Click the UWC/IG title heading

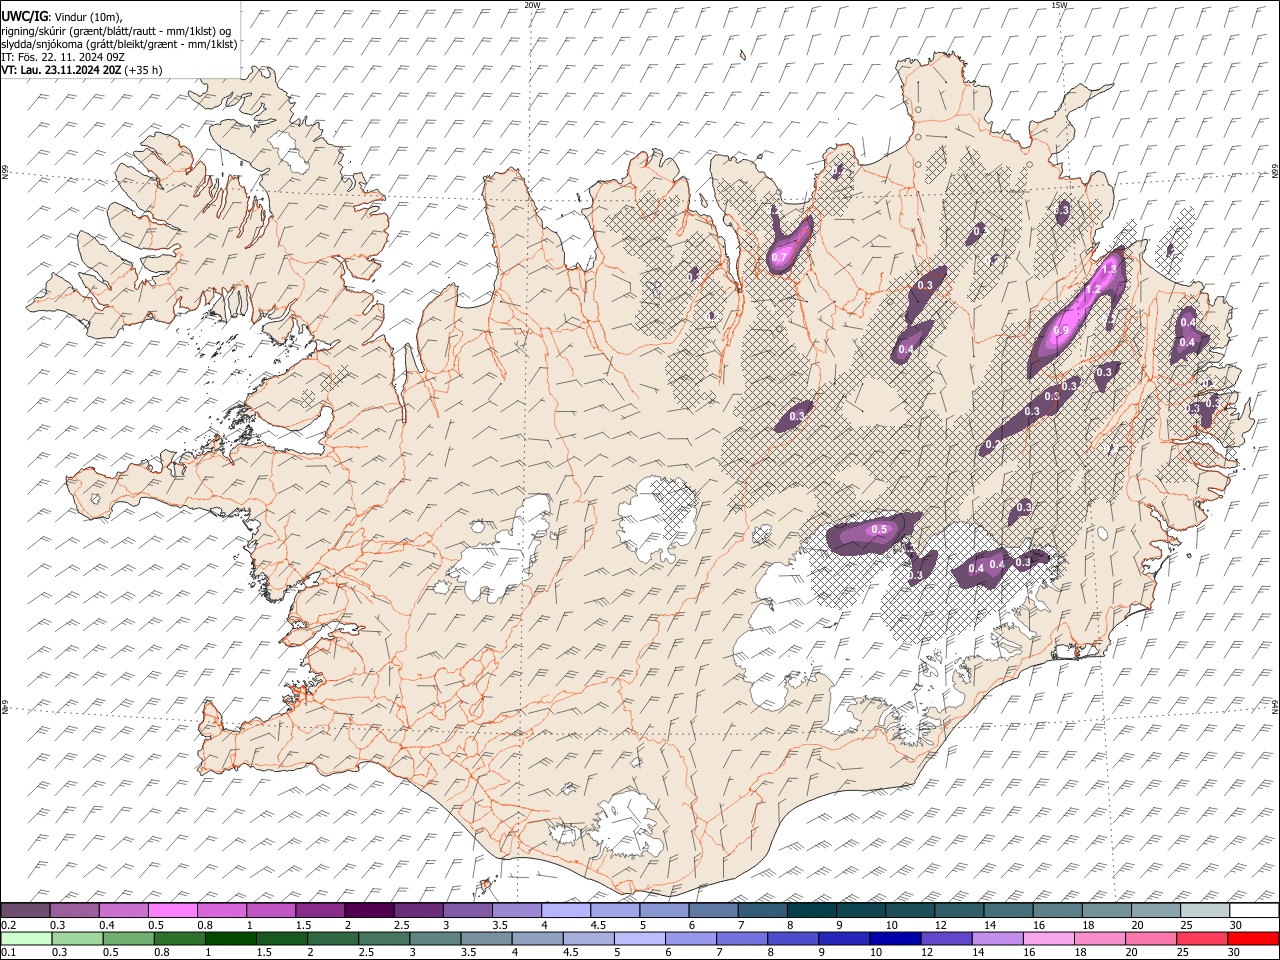[x=24, y=17]
